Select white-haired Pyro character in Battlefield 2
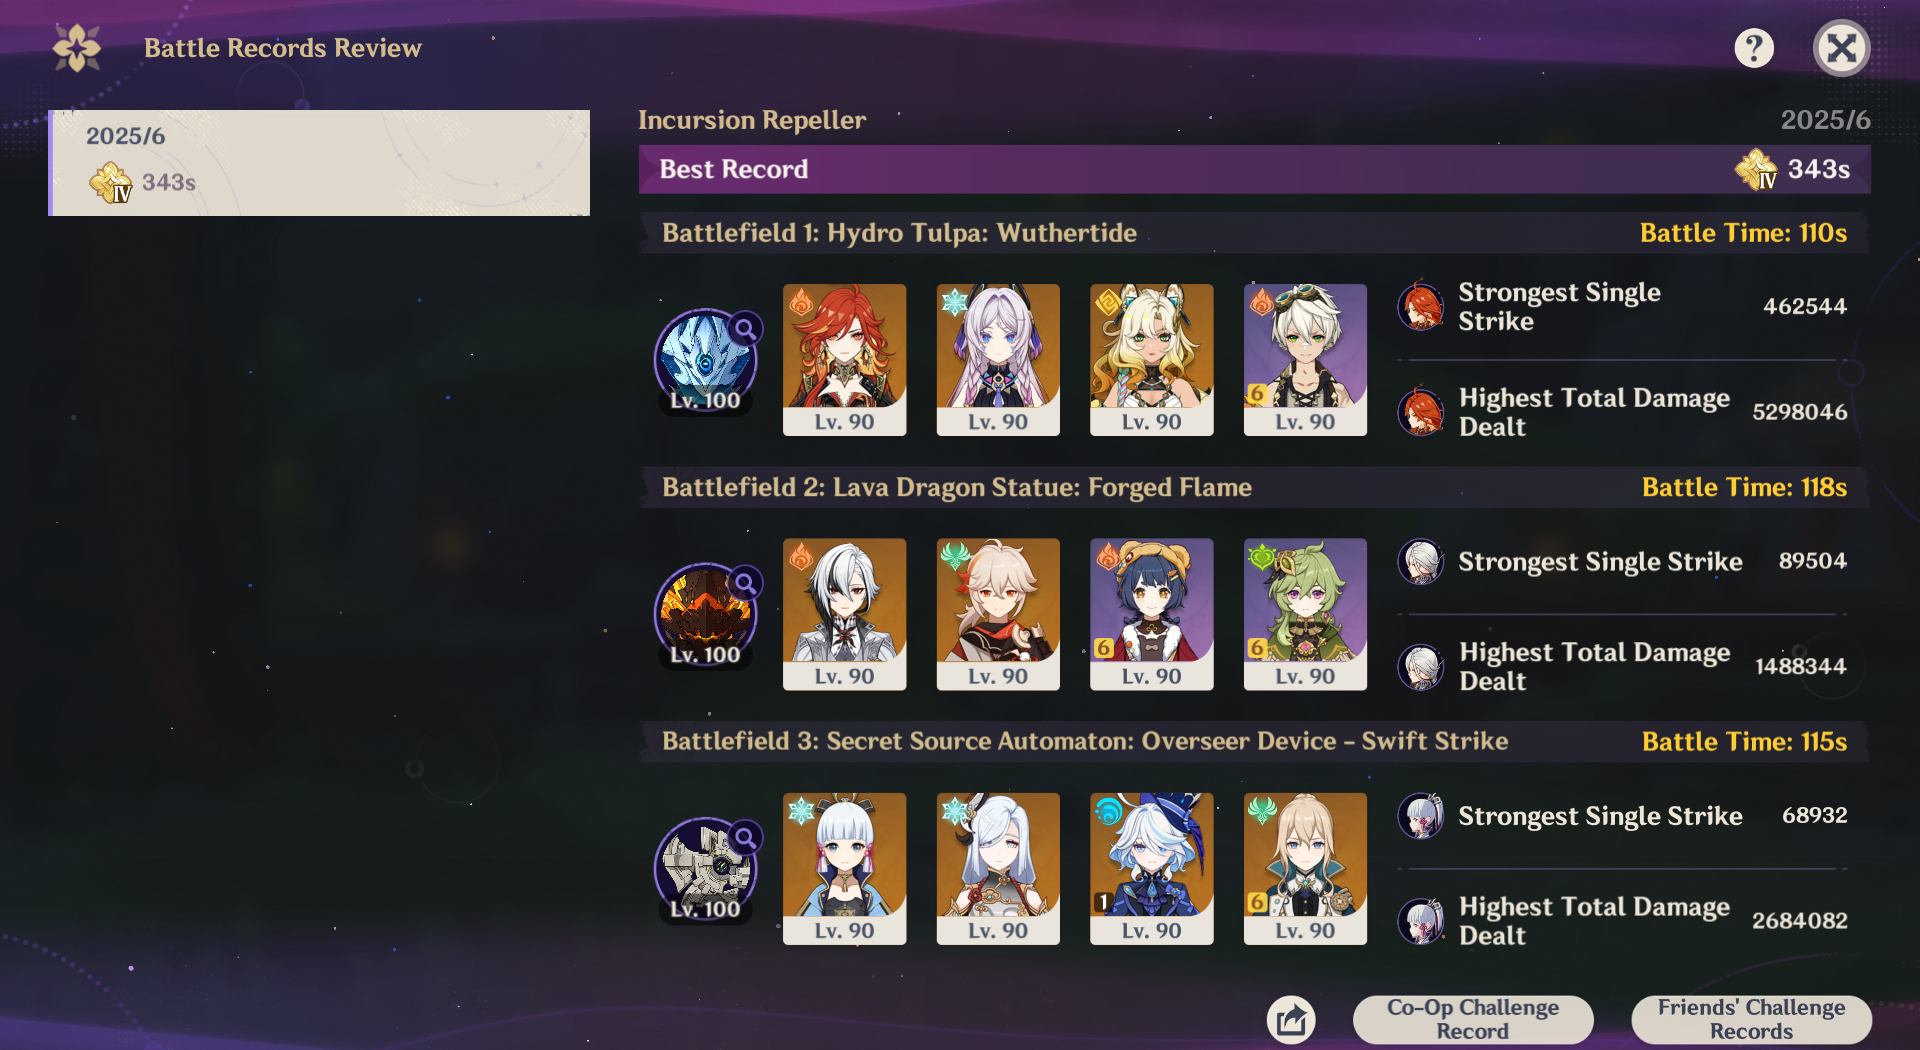This screenshot has width=1920, height=1050. tap(844, 614)
